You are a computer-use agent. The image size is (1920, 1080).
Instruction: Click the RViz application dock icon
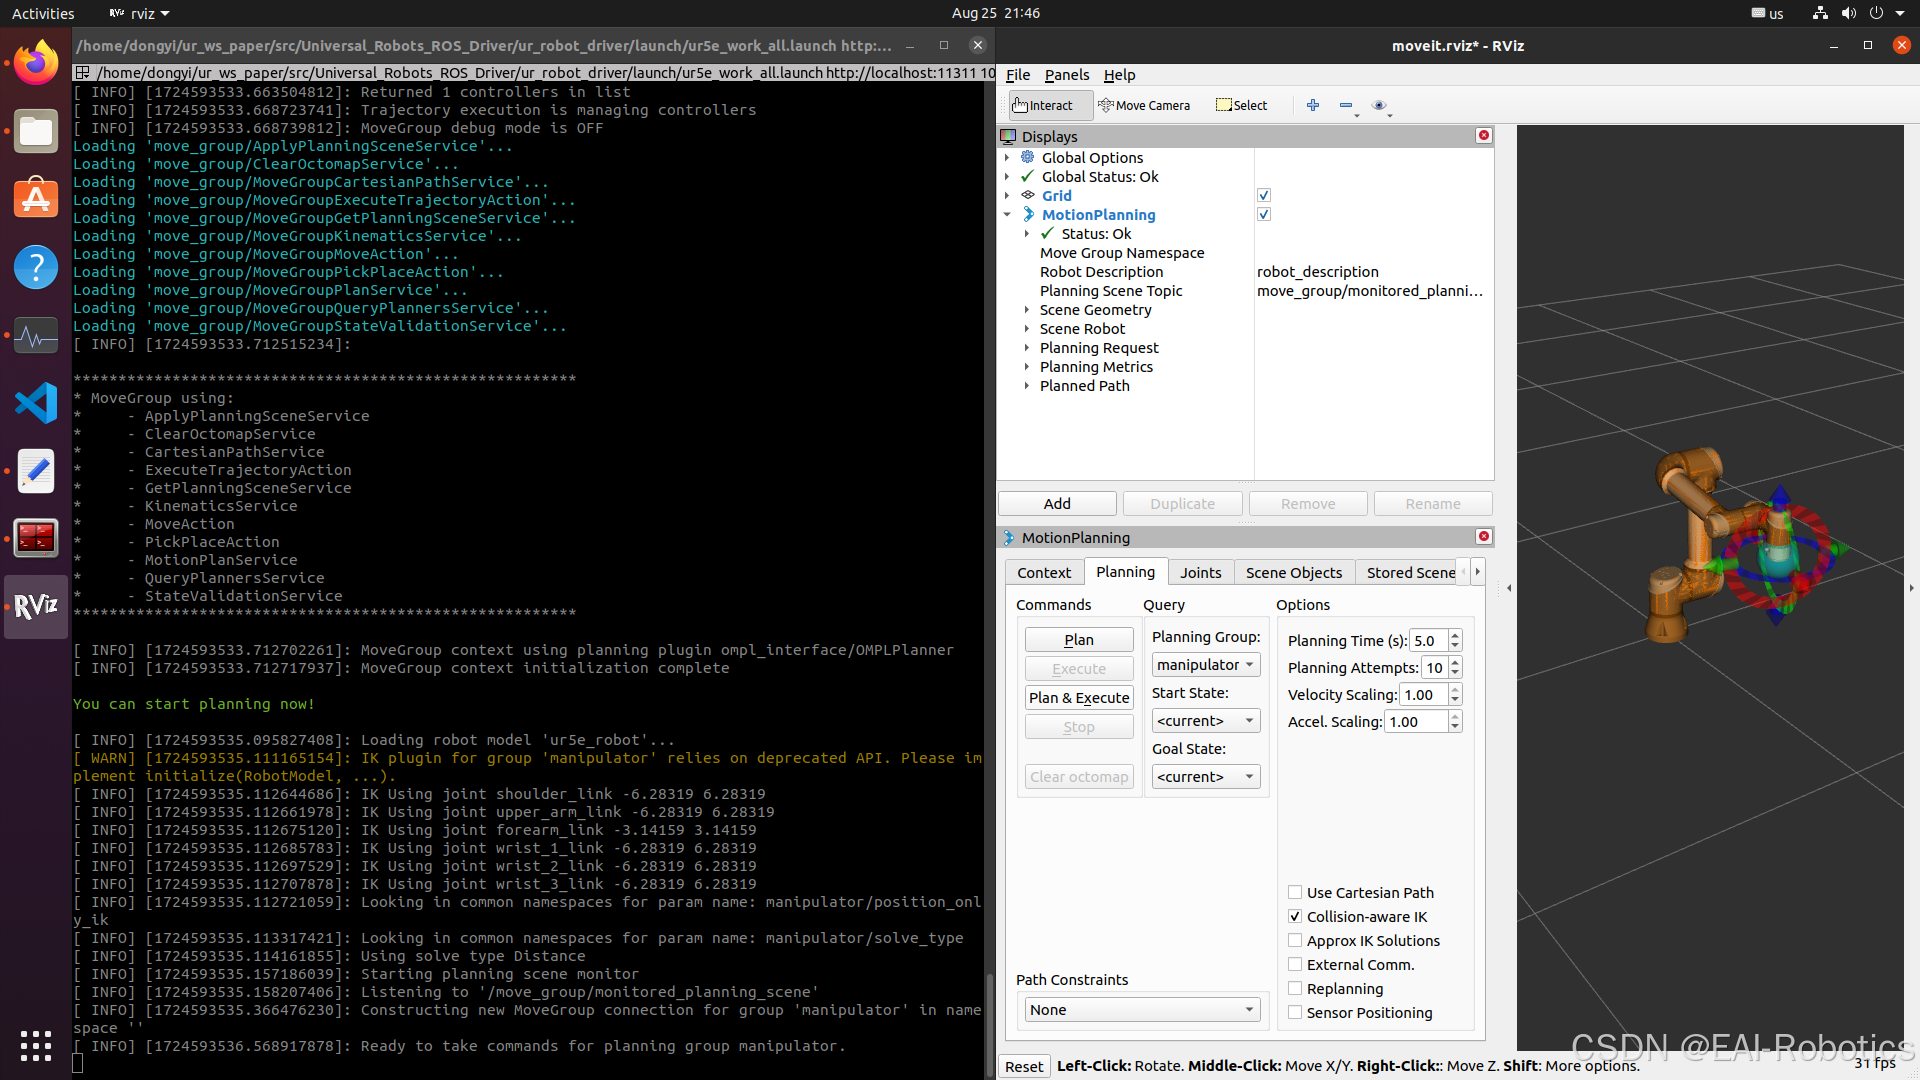click(x=36, y=603)
